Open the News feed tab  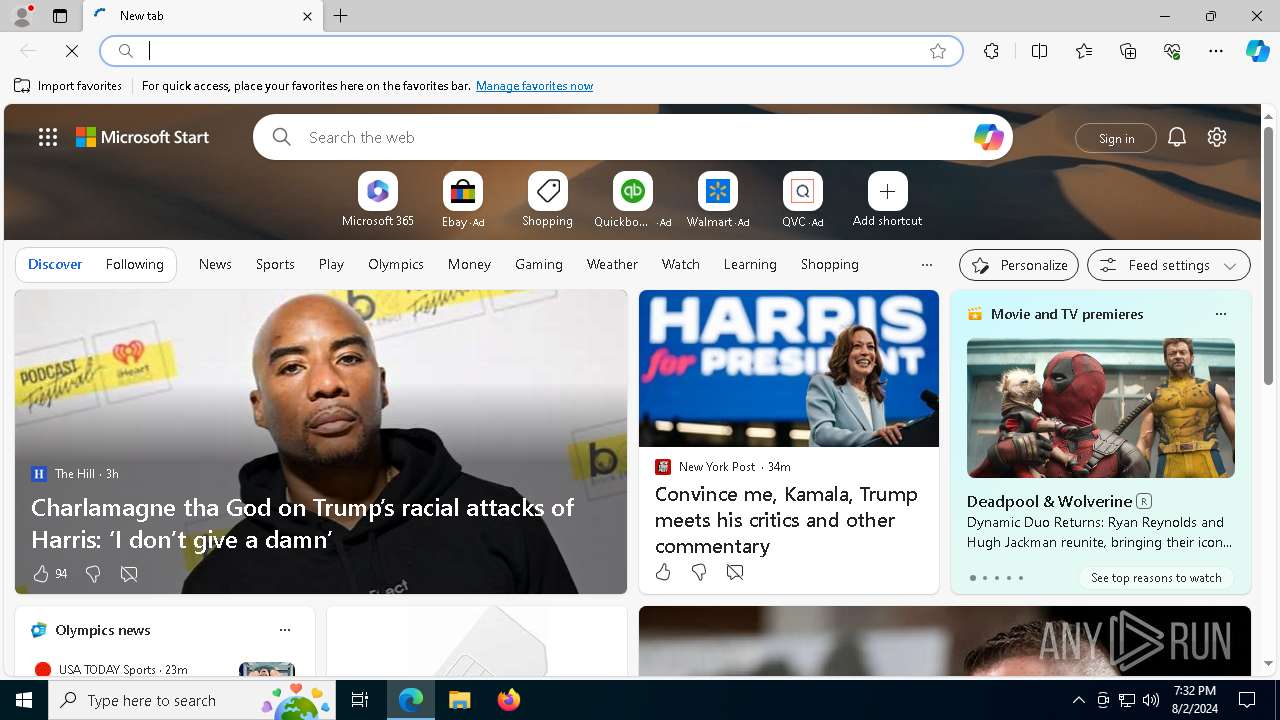coord(215,264)
